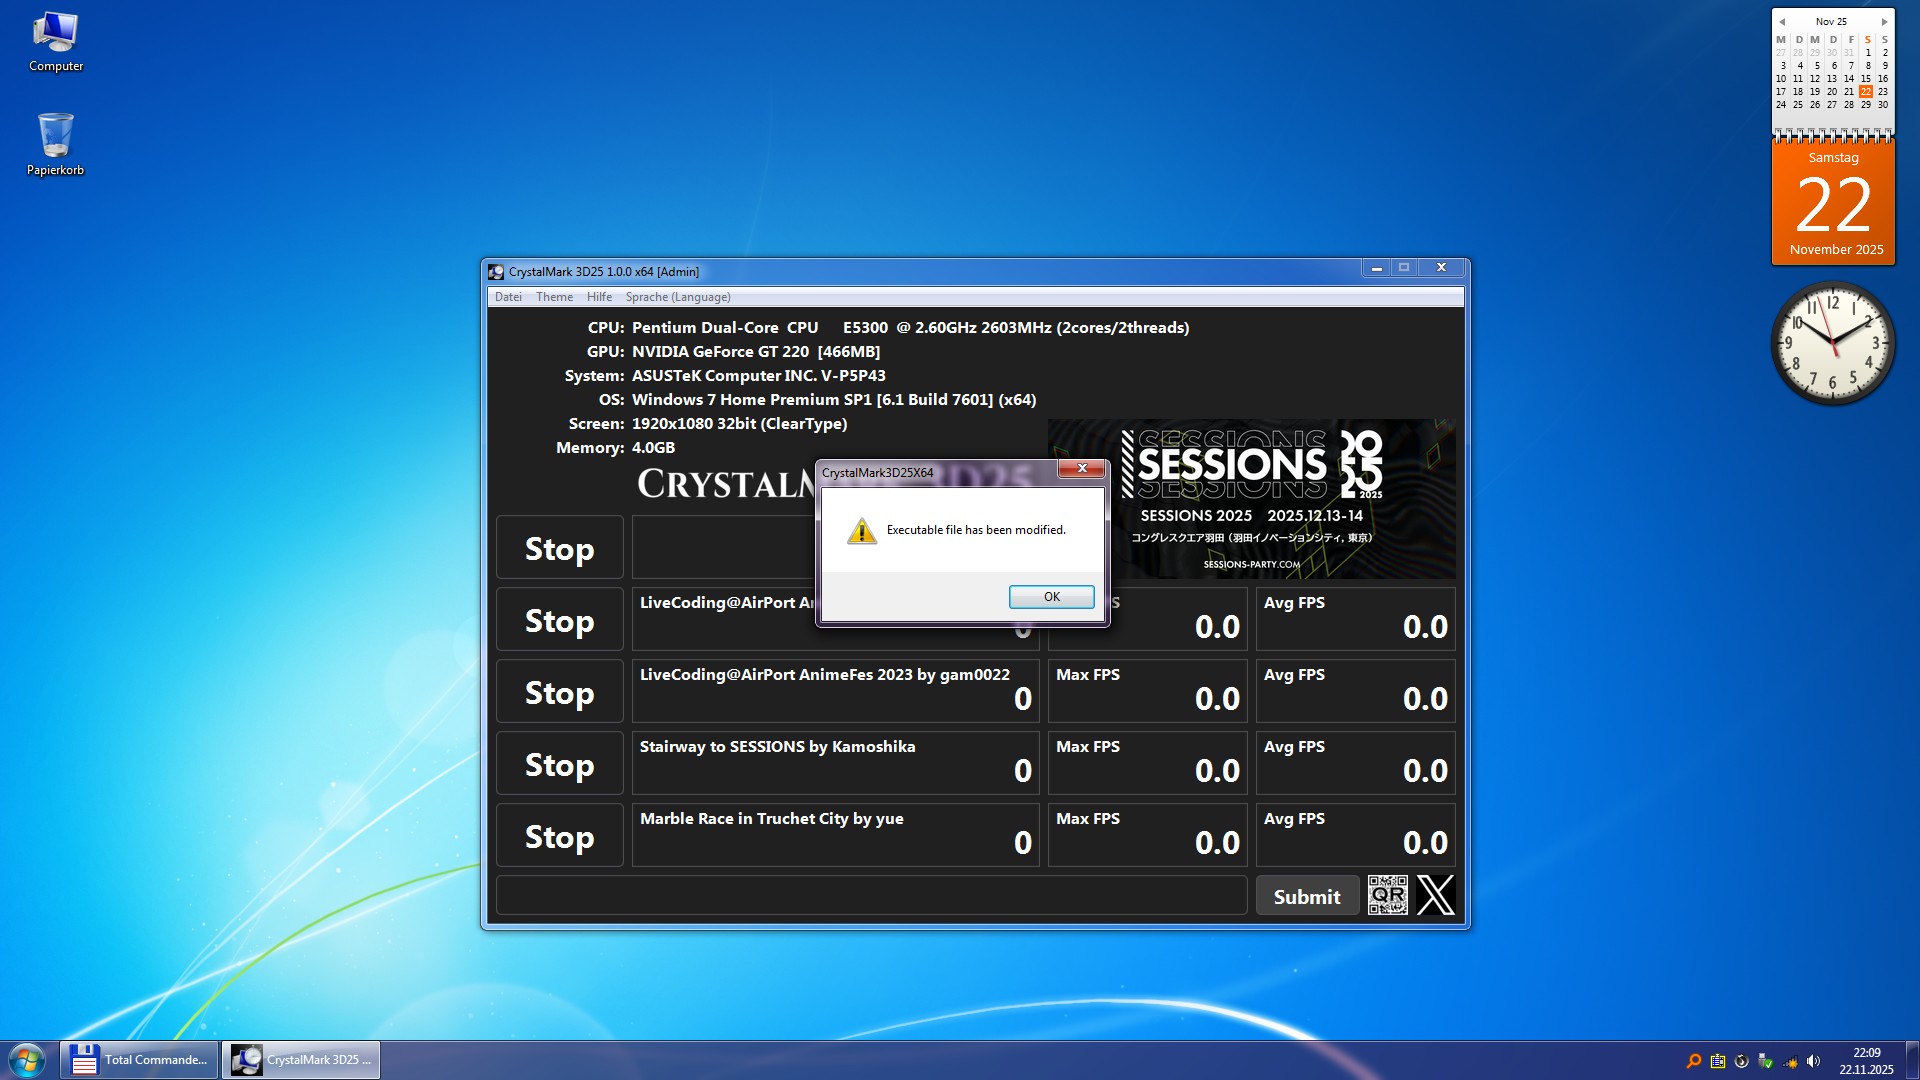Expand the Sprache (Language) menu
This screenshot has height=1080, width=1920.
(677, 297)
